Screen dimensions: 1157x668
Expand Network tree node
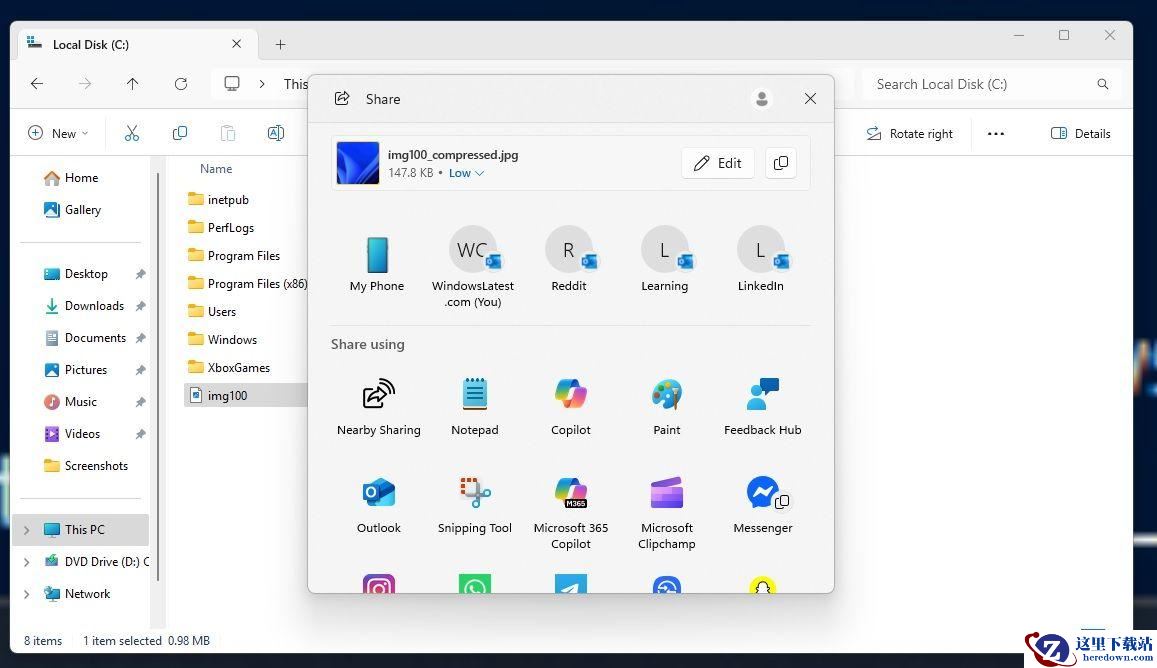tap(27, 594)
